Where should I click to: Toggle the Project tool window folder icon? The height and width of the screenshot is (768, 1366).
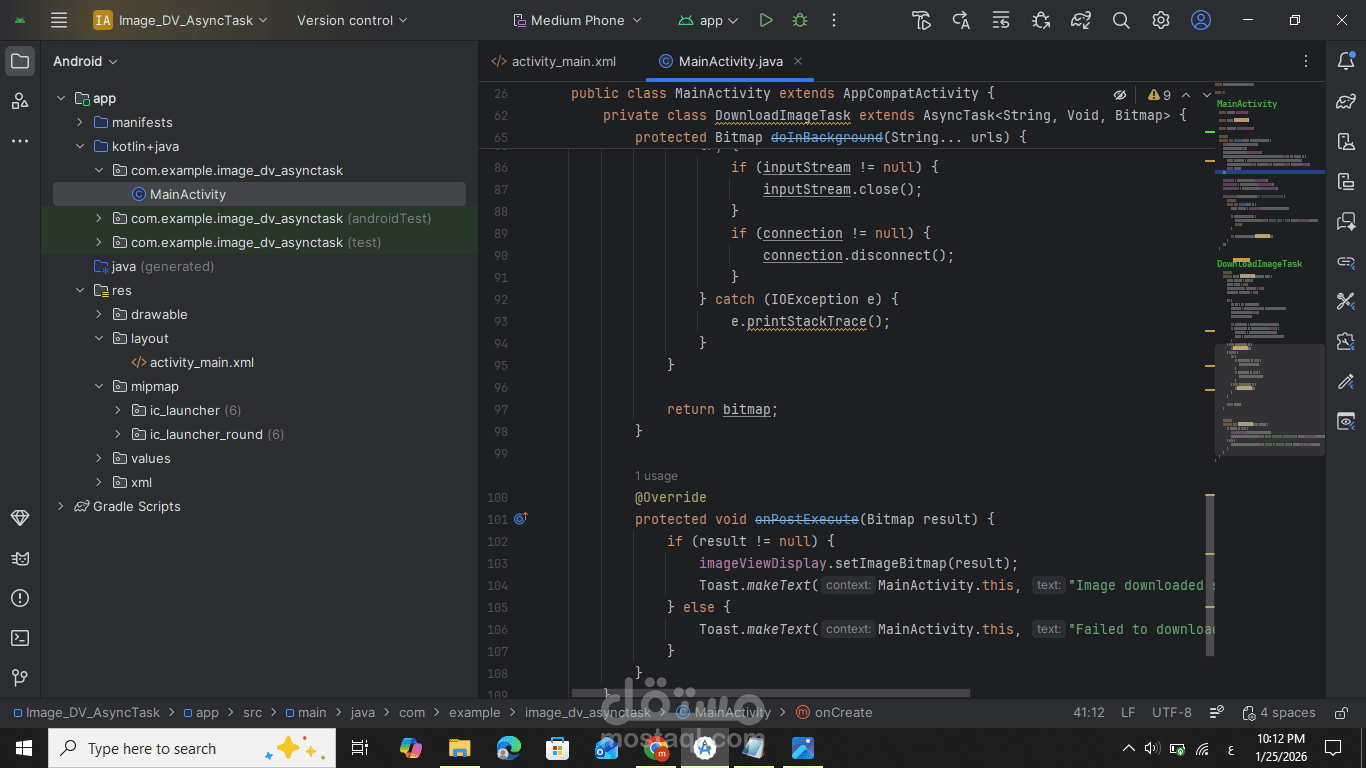(20, 61)
